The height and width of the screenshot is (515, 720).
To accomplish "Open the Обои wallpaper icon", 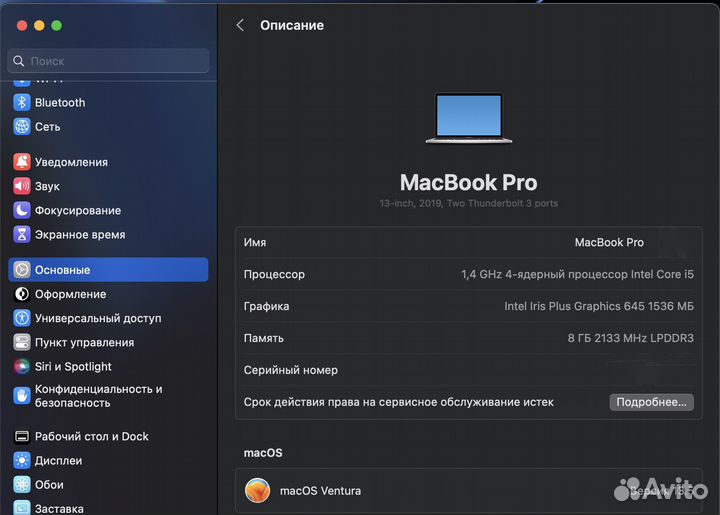I will pos(22,485).
